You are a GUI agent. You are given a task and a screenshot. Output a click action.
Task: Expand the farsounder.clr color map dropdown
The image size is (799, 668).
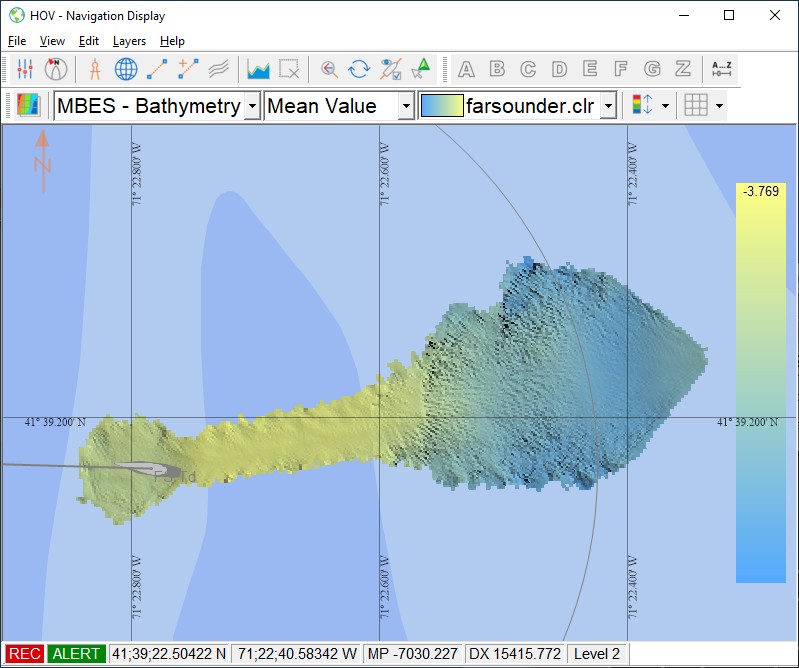pyautogui.click(x=607, y=106)
